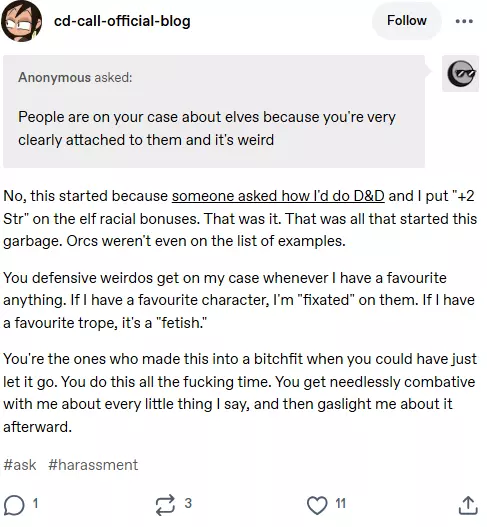Image resolution: width=487 pixels, height=527 pixels.
Task: Click the anonymous sunglasses avatar icon
Action: [x=461, y=74]
